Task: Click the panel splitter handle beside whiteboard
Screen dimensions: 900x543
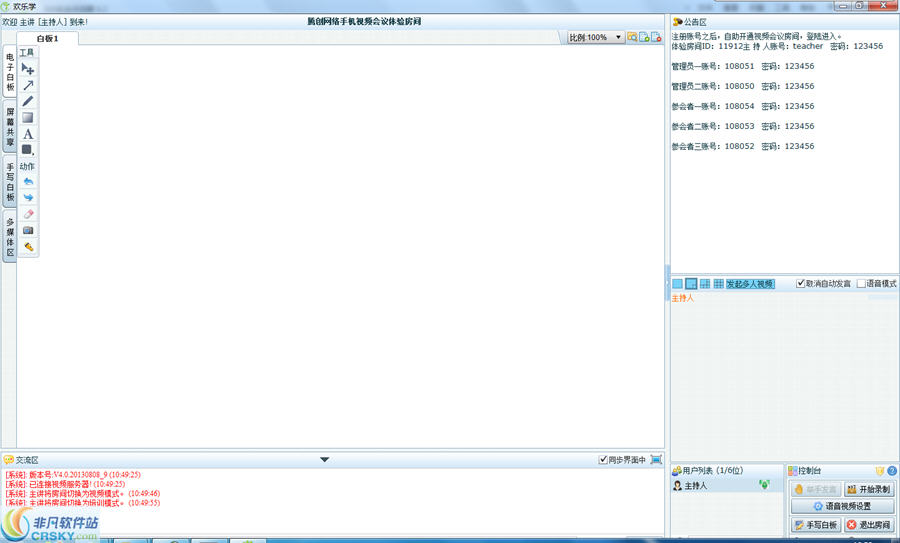Action: coord(668,282)
